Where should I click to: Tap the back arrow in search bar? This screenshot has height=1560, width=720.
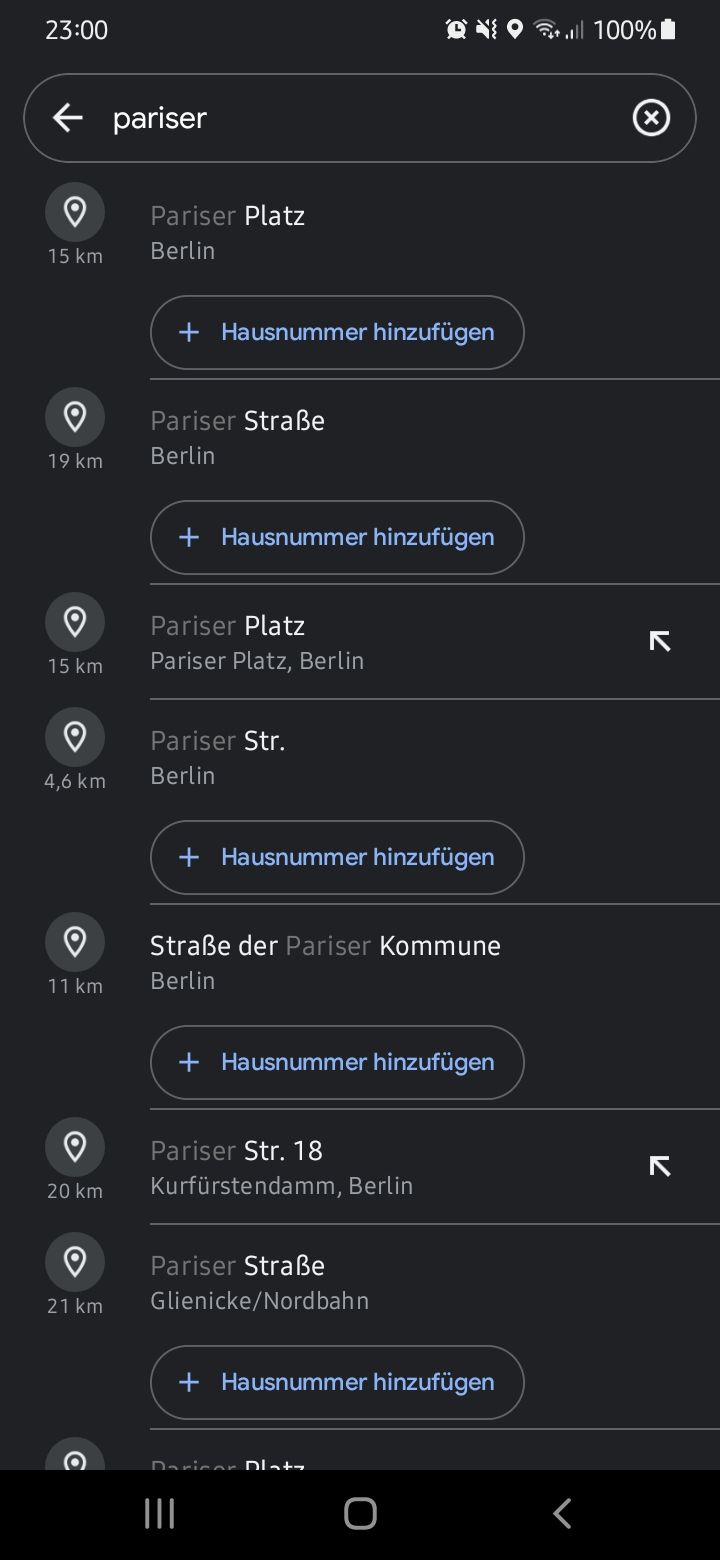click(x=67, y=118)
